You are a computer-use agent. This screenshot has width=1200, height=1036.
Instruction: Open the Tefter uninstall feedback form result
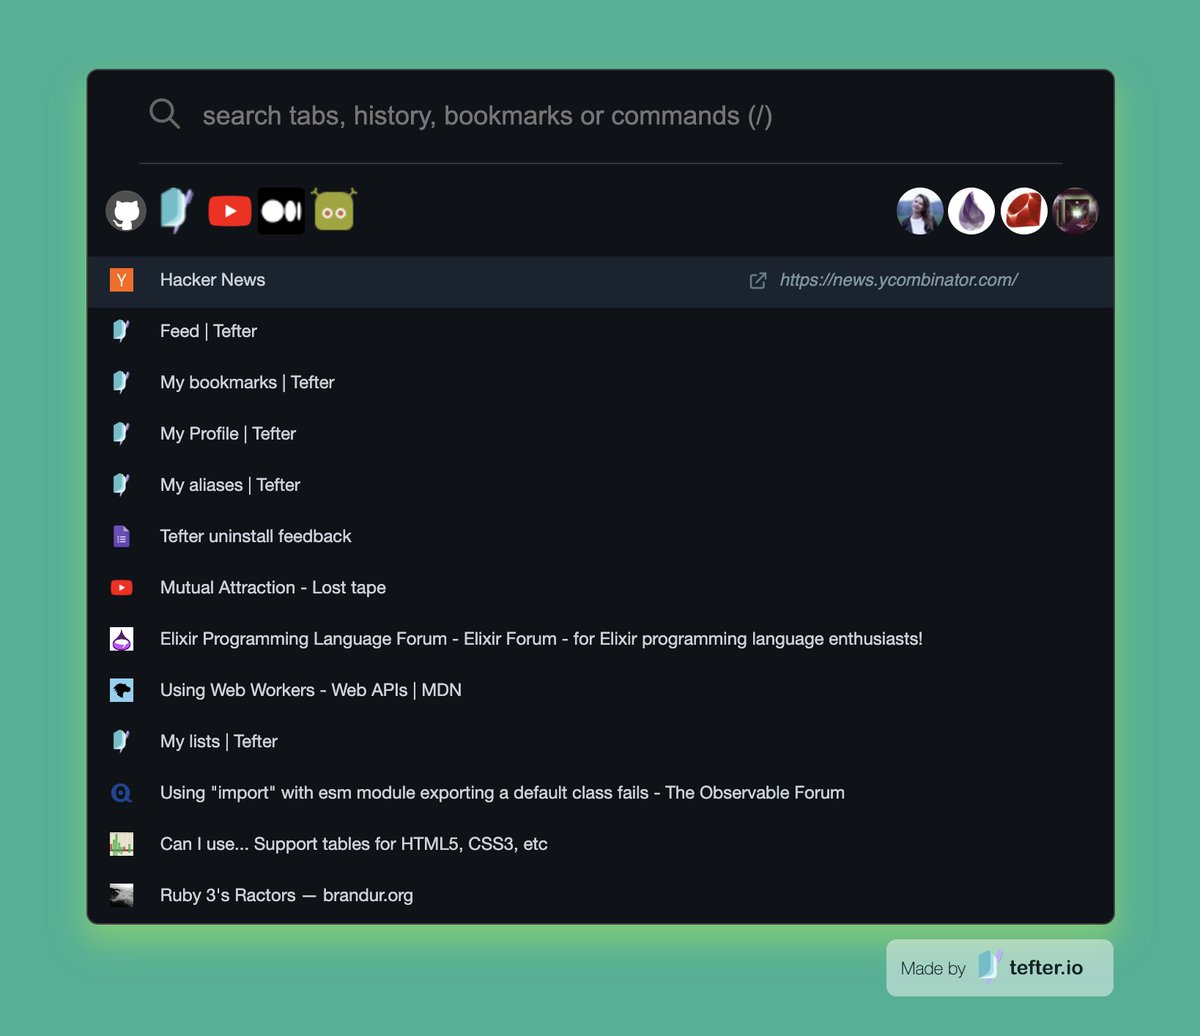tap(256, 536)
